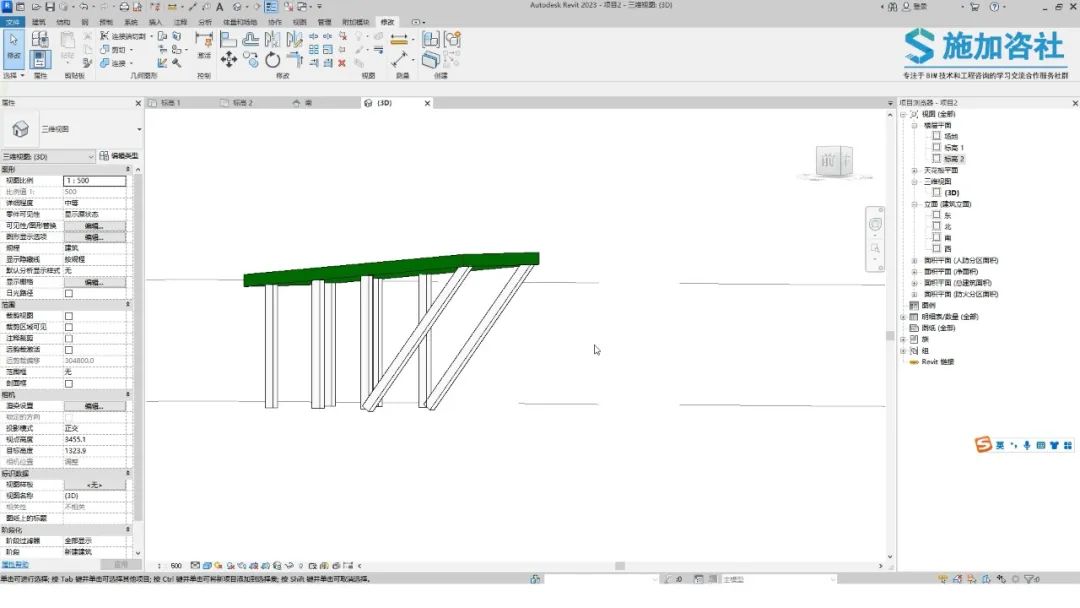The width and height of the screenshot is (1080, 608).
Task: Expand 面积平面 (人防分区面积) node
Action: click(x=915, y=260)
